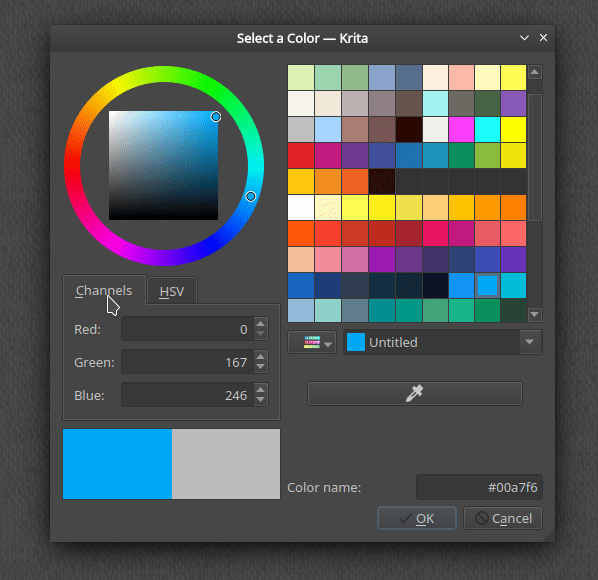This screenshot has width=598, height=580.
Task: Click palette scrollbar down arrow
Action: [x=535, y=315]
